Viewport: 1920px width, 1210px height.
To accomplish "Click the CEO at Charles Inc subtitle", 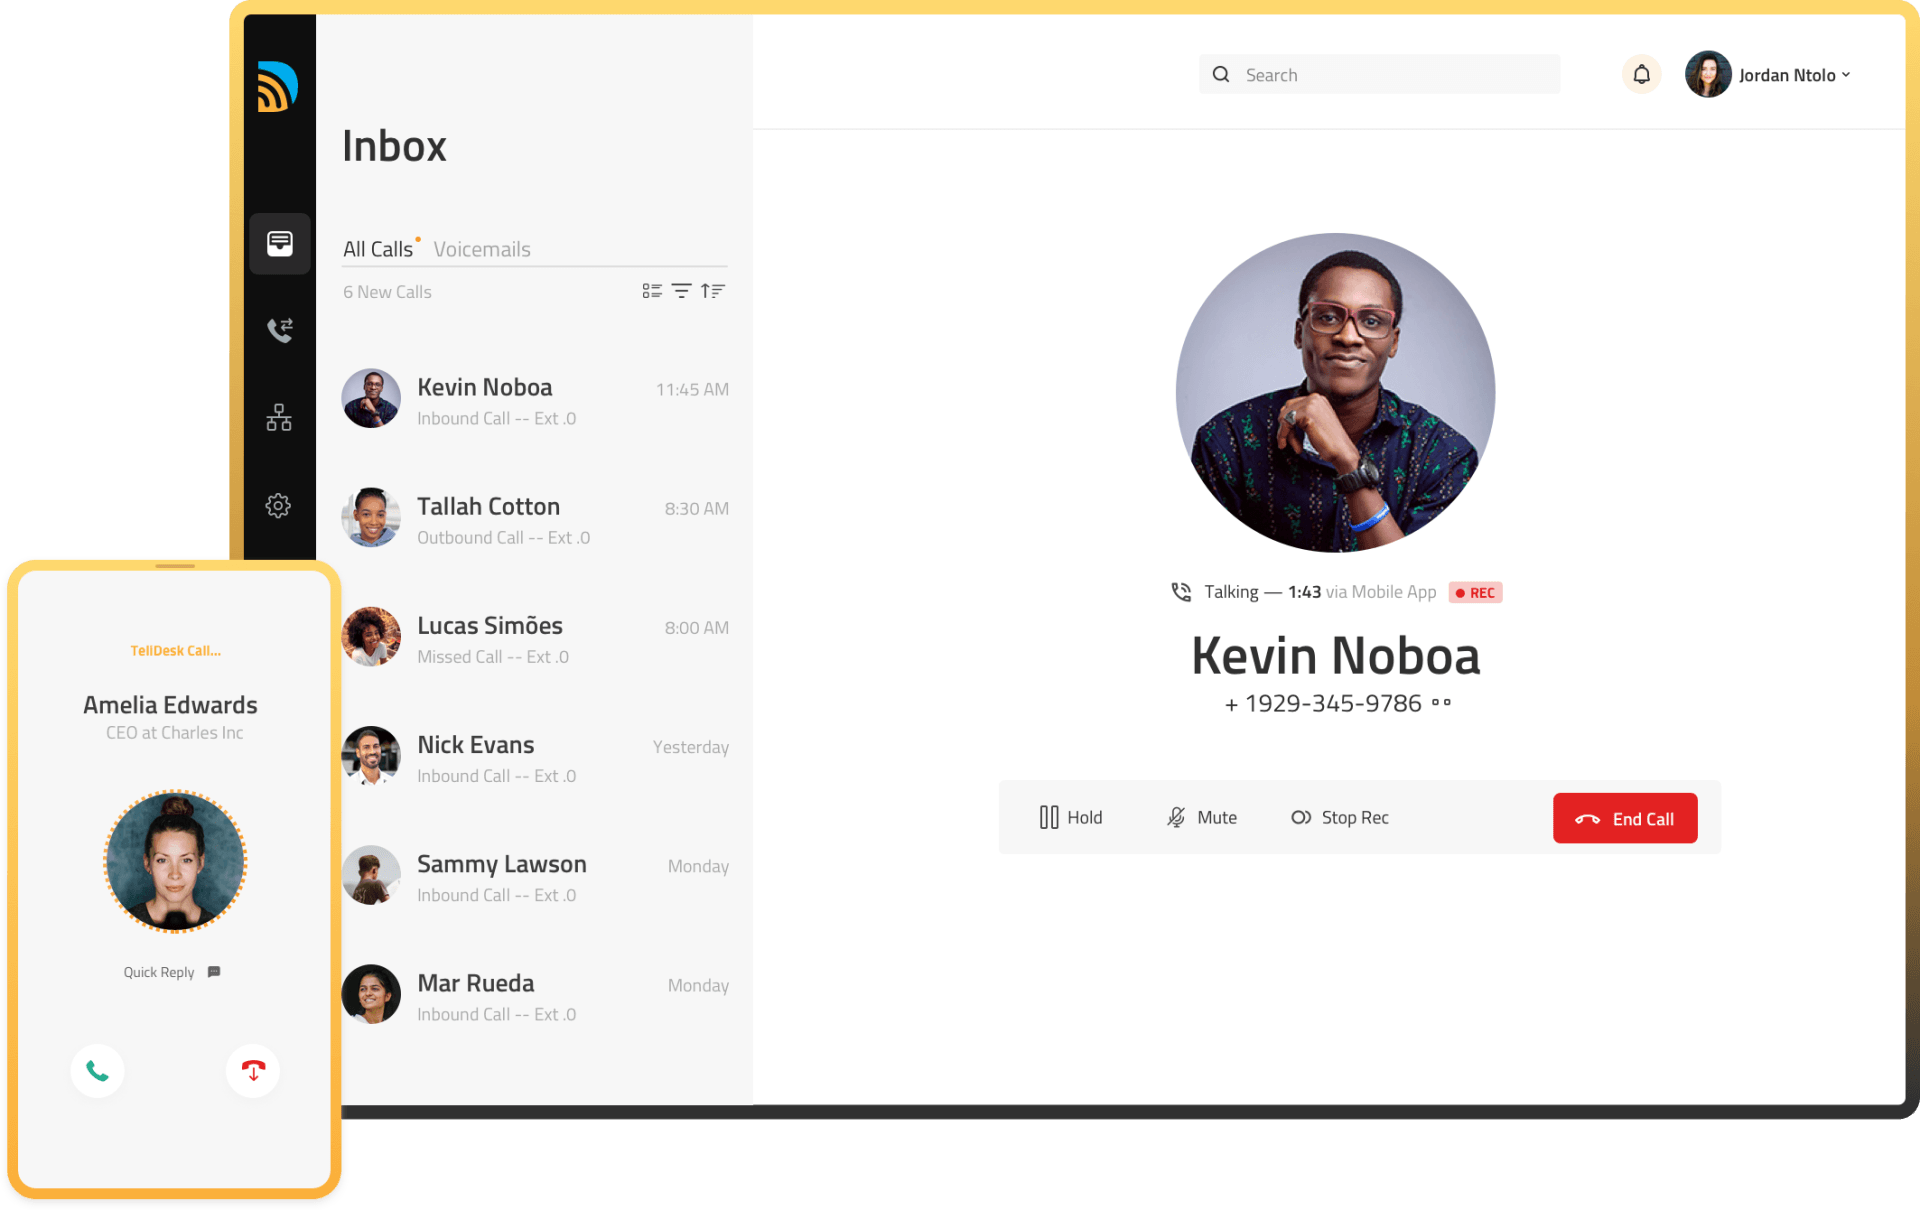I will click(175, 733).
